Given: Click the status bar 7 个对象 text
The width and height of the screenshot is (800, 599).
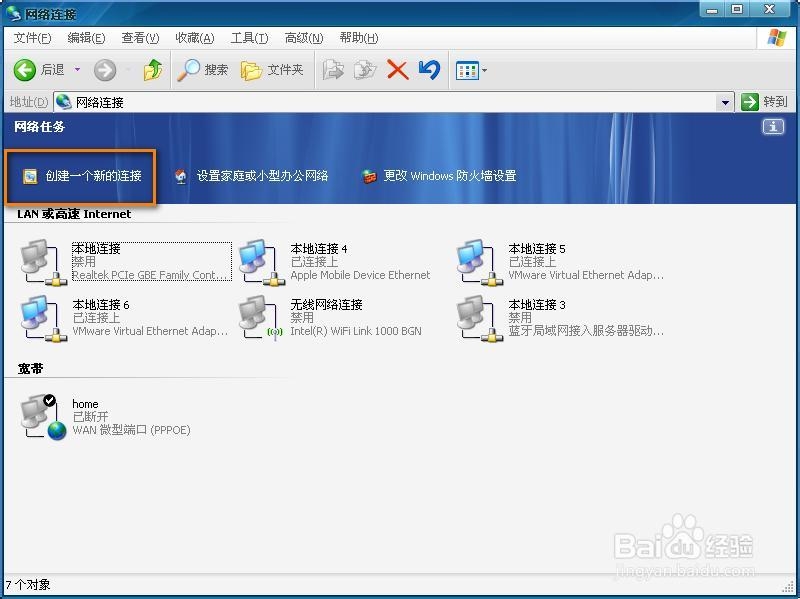Looking at the screenshot, I should pos(28,585).
